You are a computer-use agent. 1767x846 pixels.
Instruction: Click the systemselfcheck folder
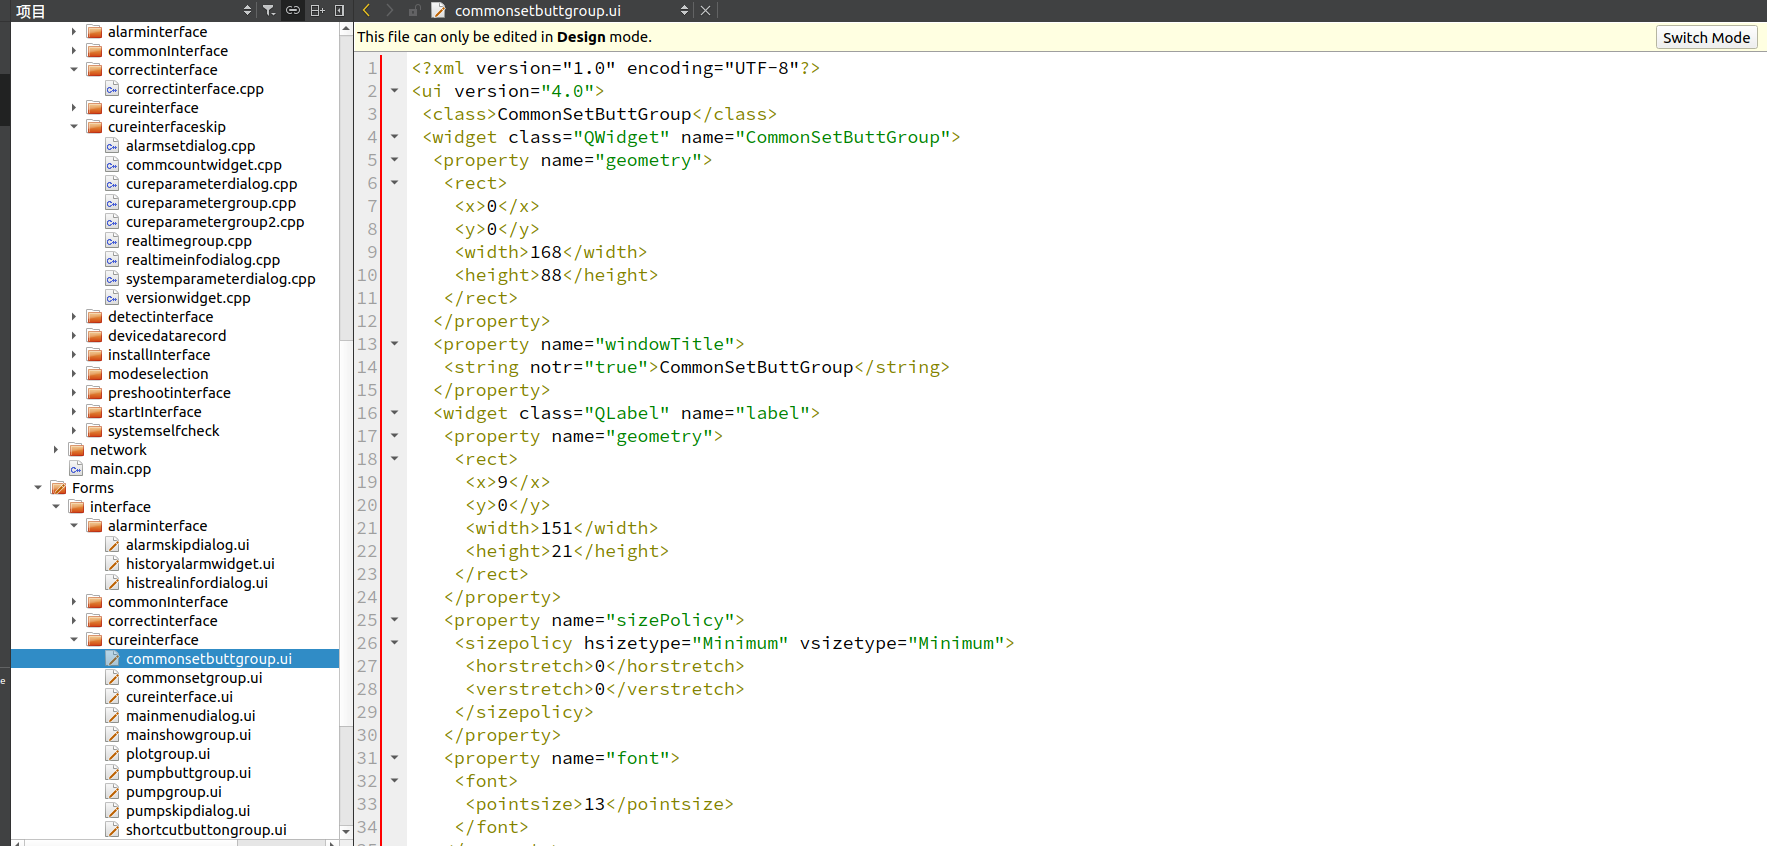click(163, 431)
